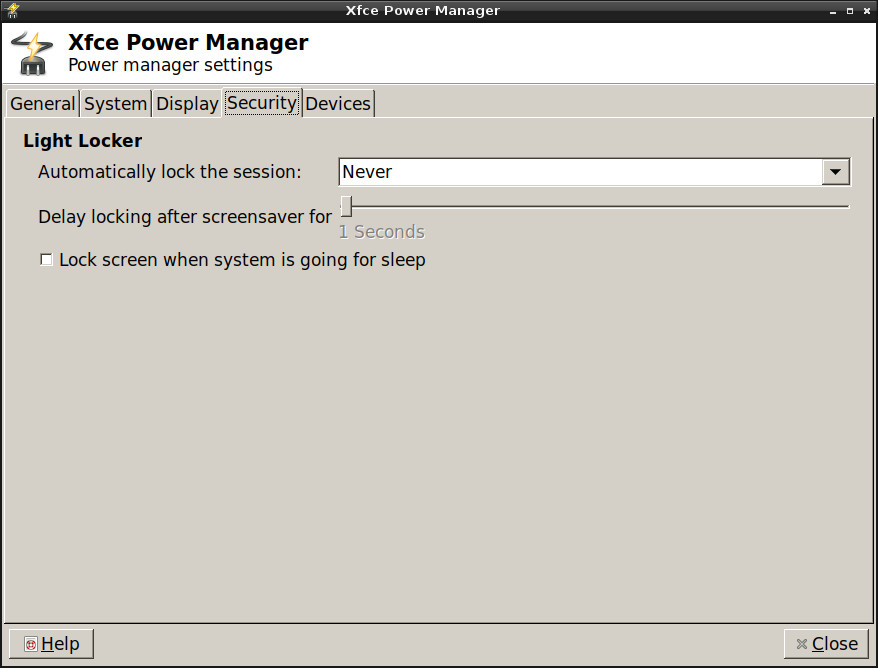This screenshot has width=878, height=668.
Task: Click the '1 Seconds' slider value label
Action: (x=382, y=232)
